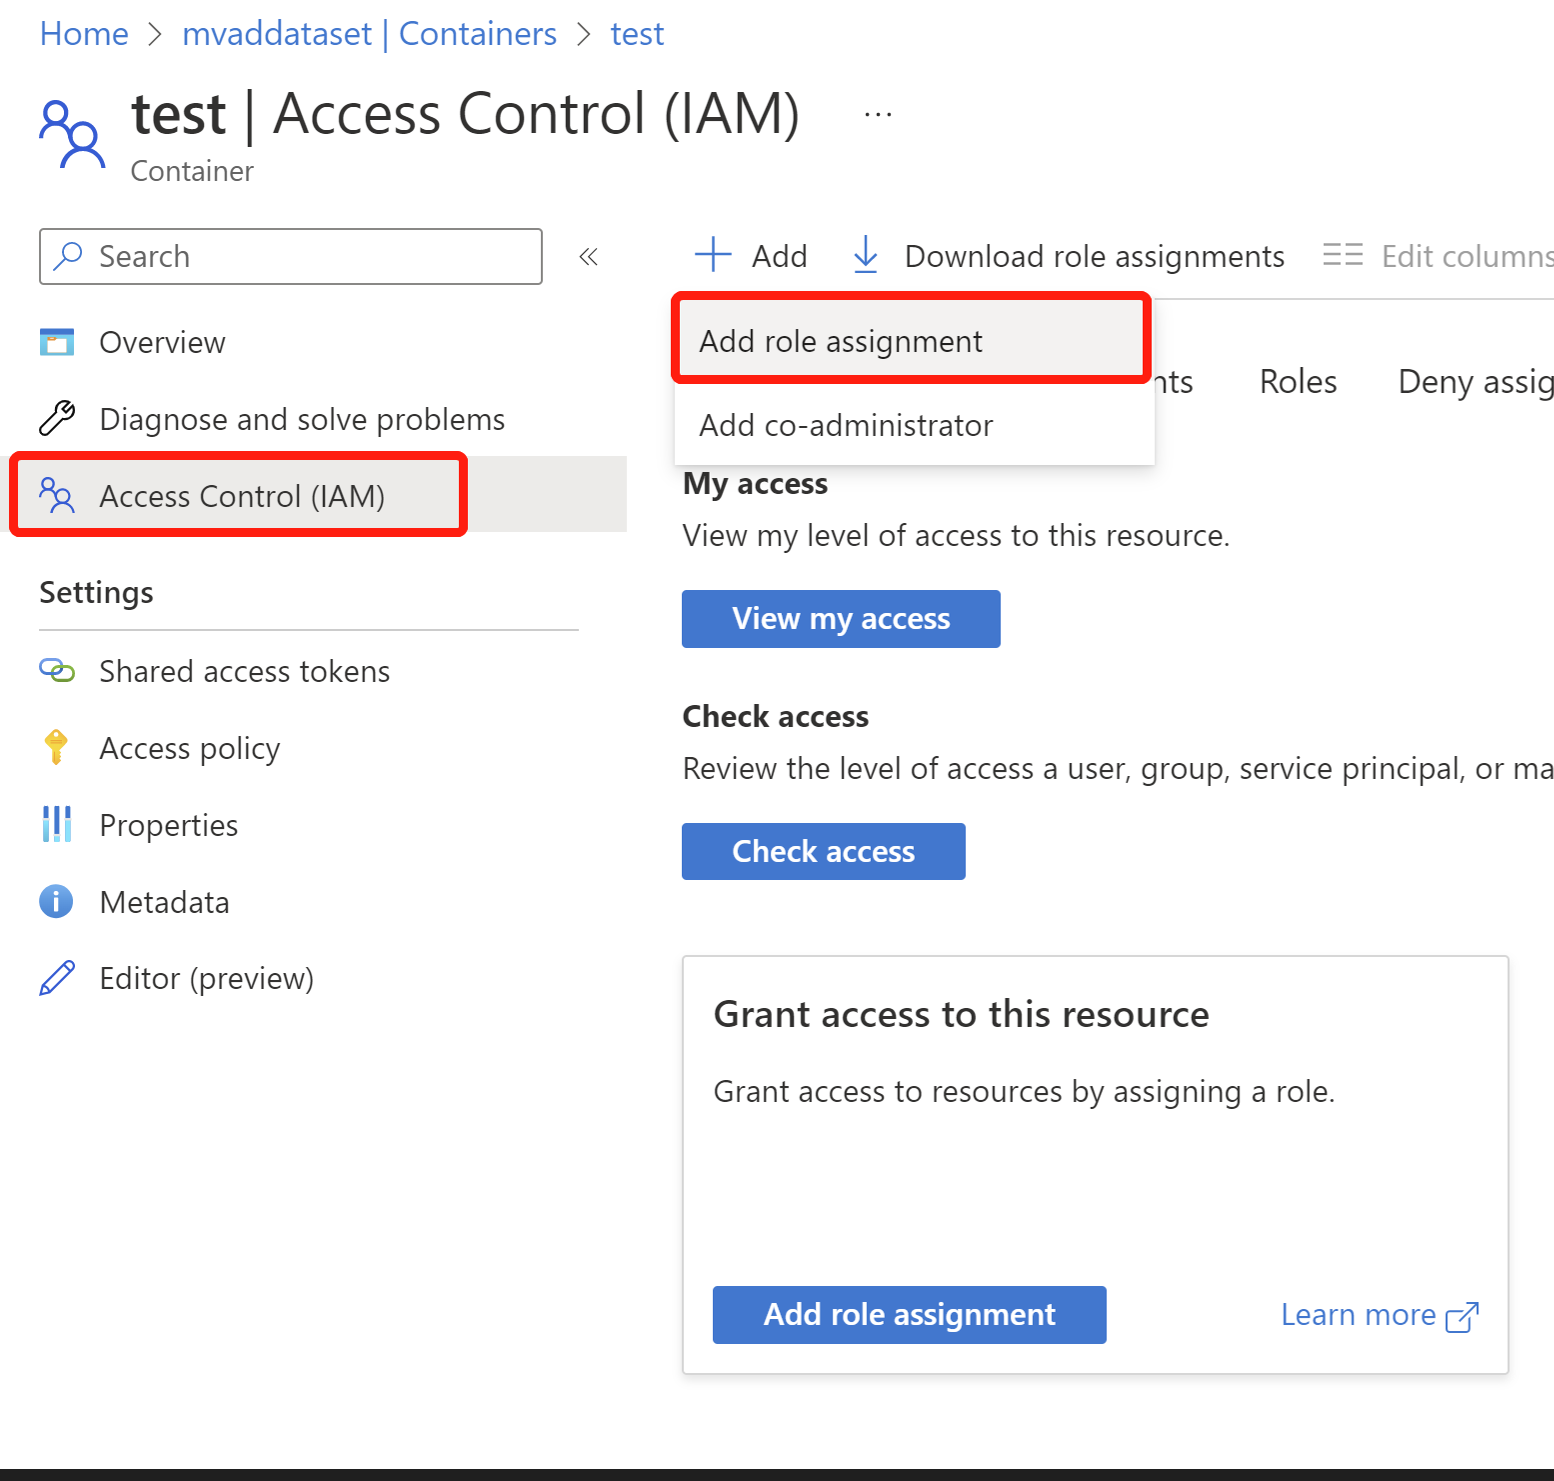The width and height of the screenshot is (1554, 1481).
Task: Open mvaddataset | Containers breadcrumb
Action: coord(369,34)
